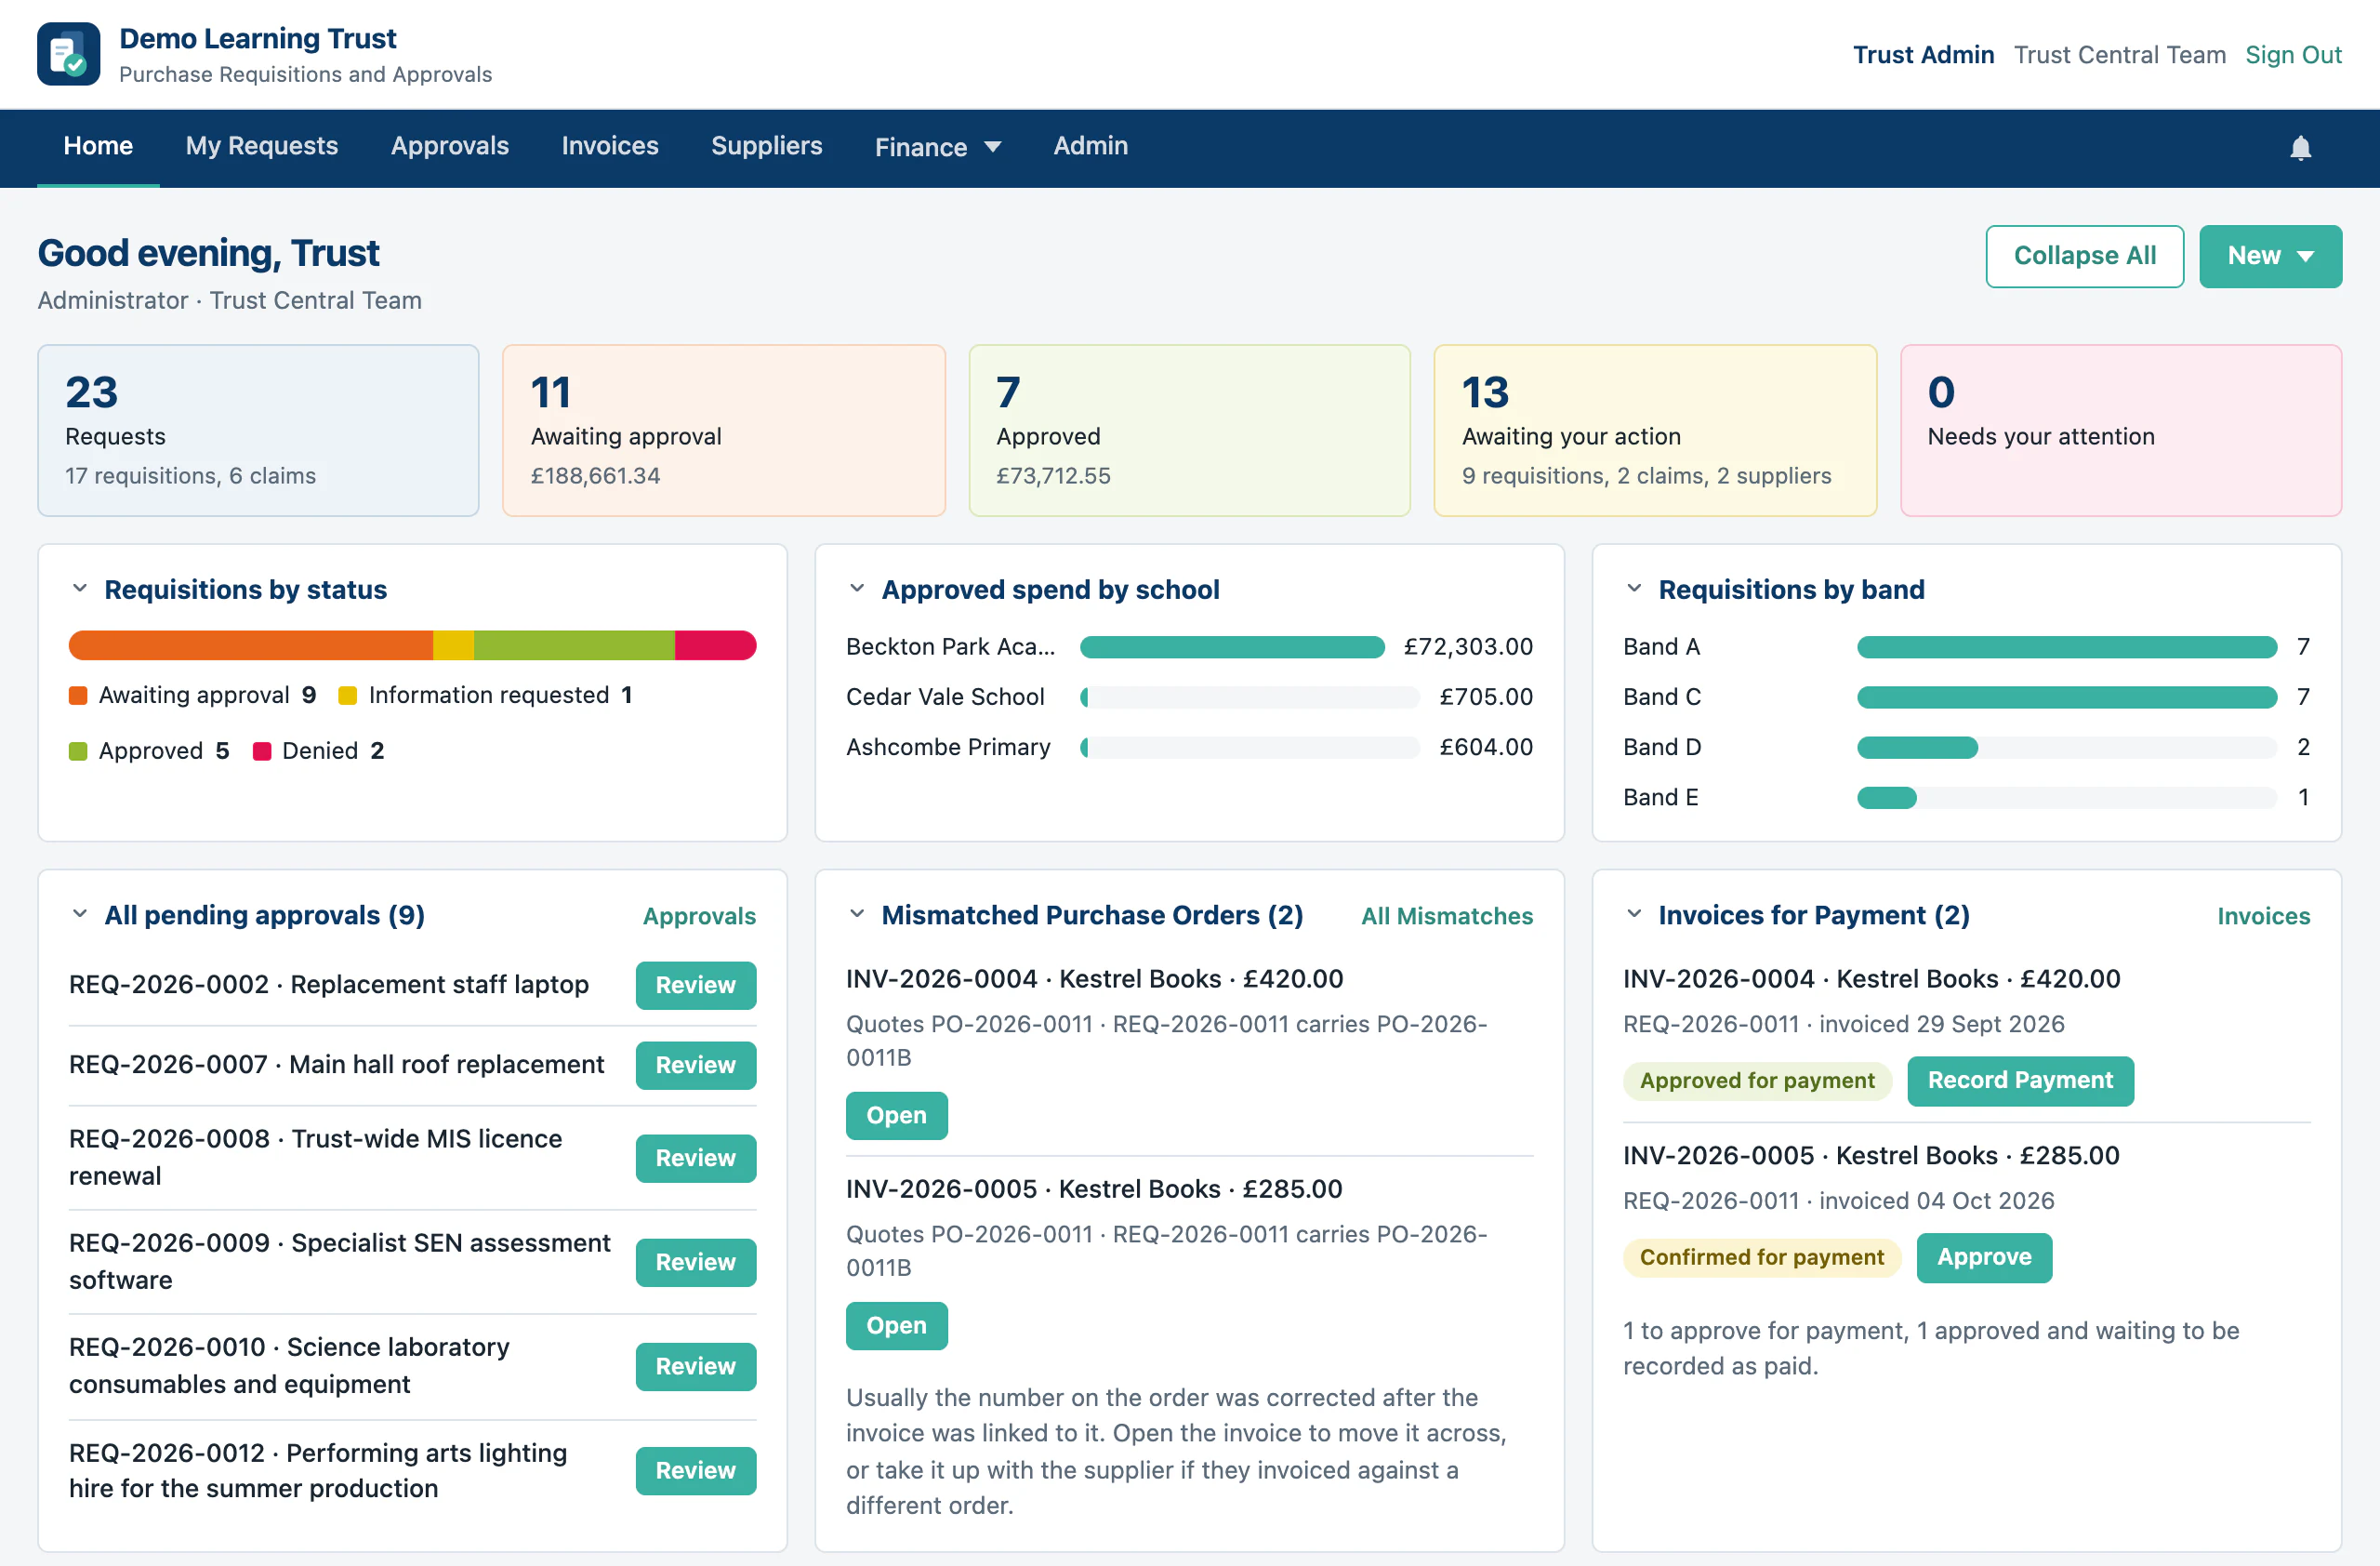Open My Requests in the navigation
The image size is (2380, 1566).
tap(262, 146)
